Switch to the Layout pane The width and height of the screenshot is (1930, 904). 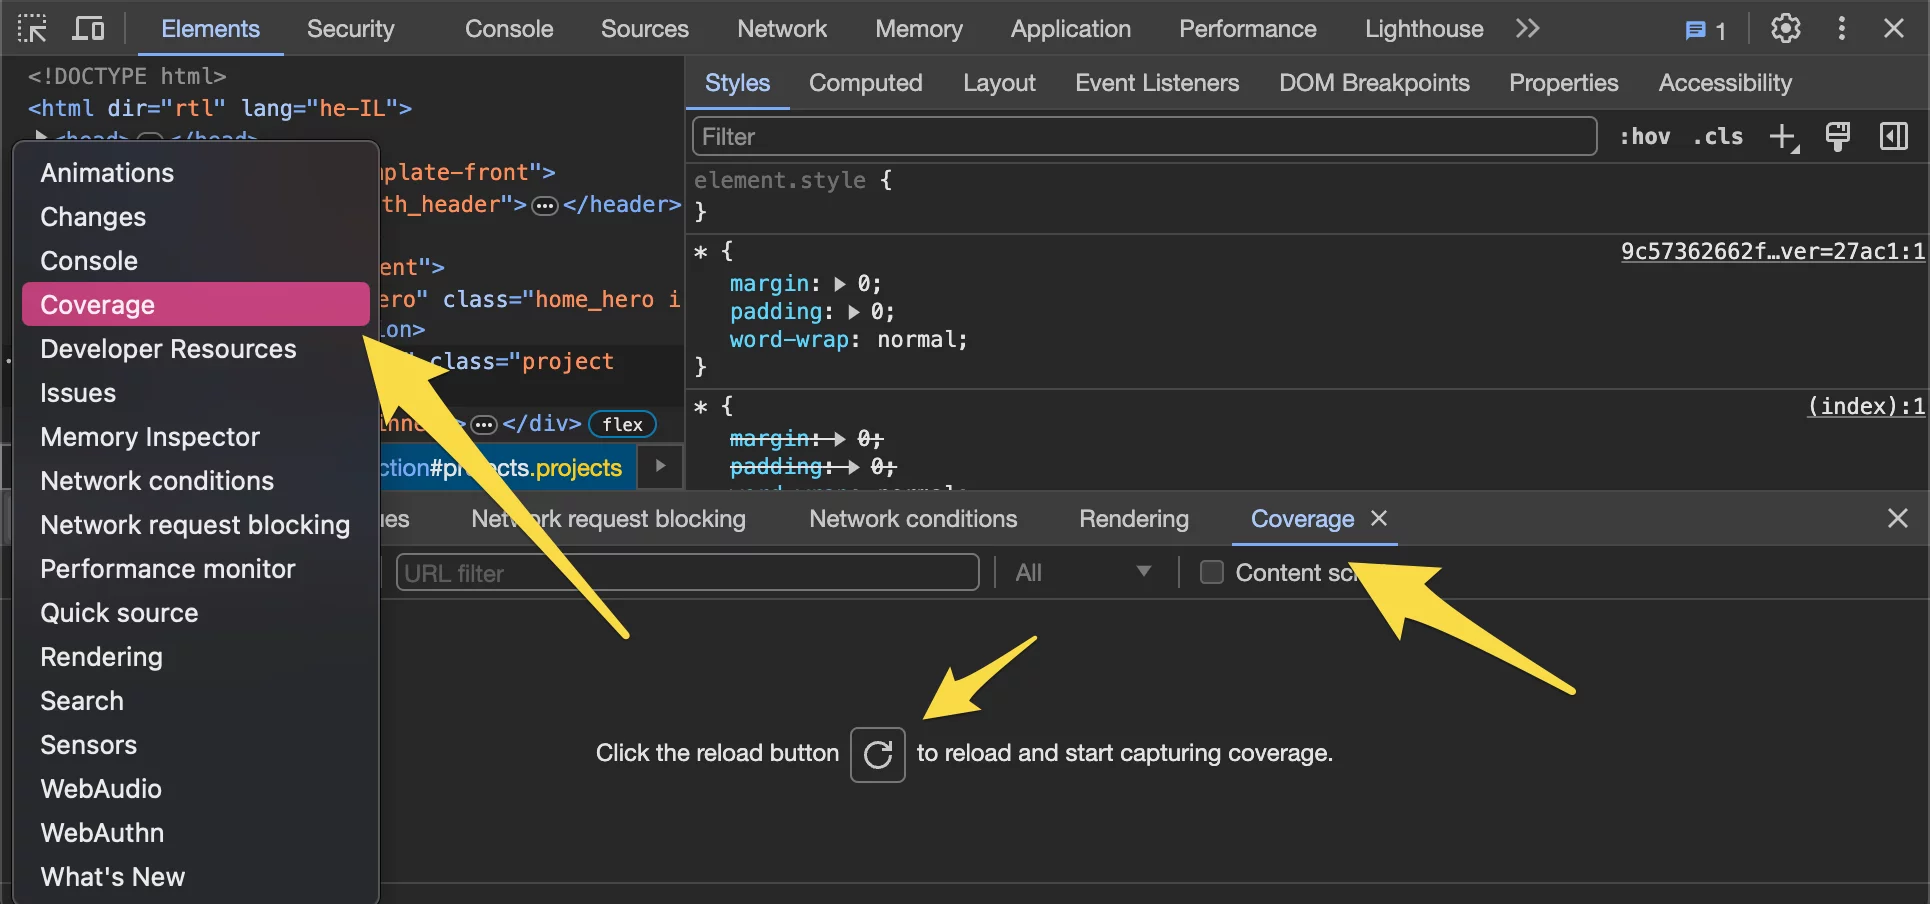click(x=999, y=83)
